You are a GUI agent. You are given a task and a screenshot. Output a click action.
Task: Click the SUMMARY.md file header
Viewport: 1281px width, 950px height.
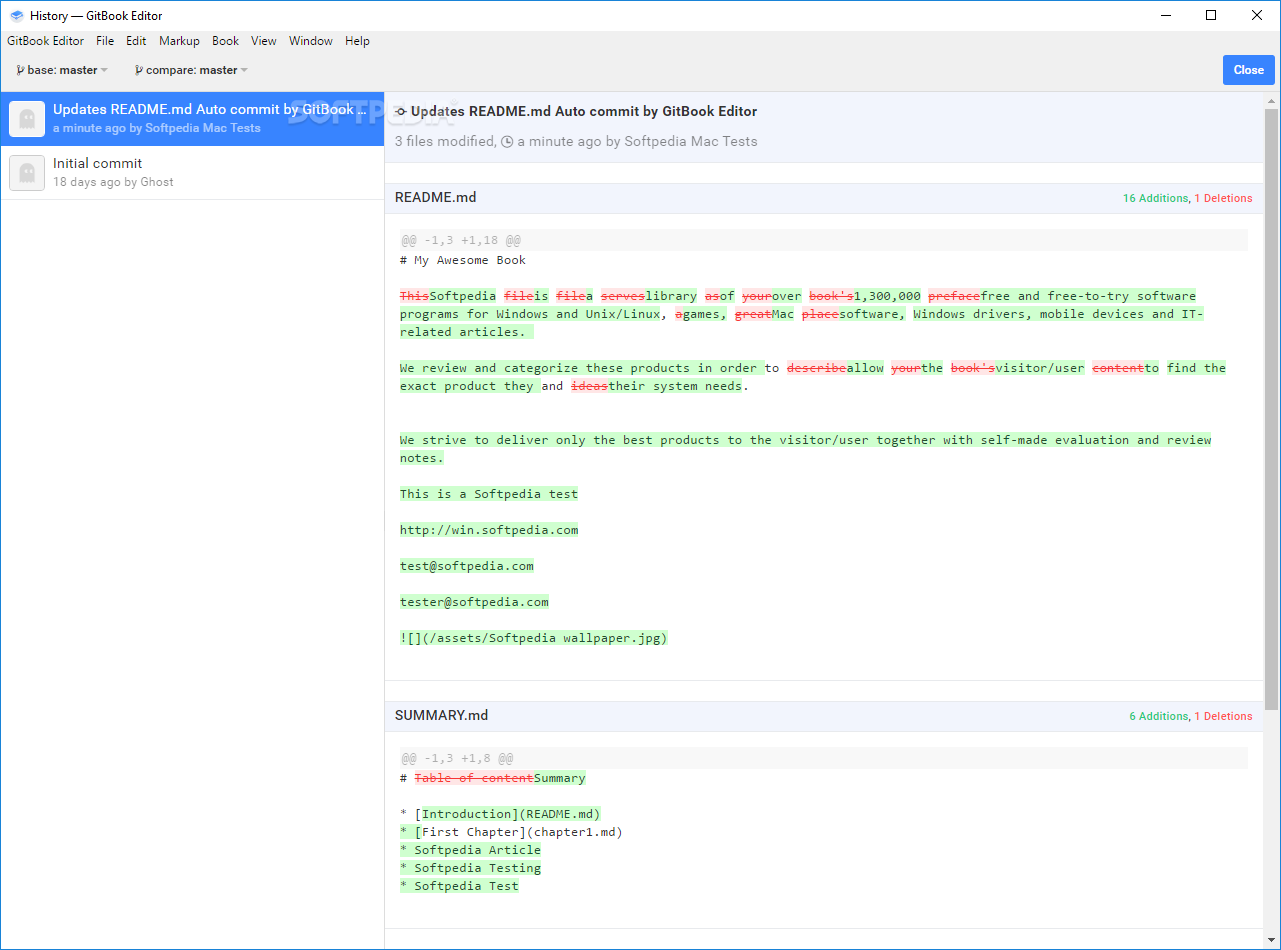(823, 716)
